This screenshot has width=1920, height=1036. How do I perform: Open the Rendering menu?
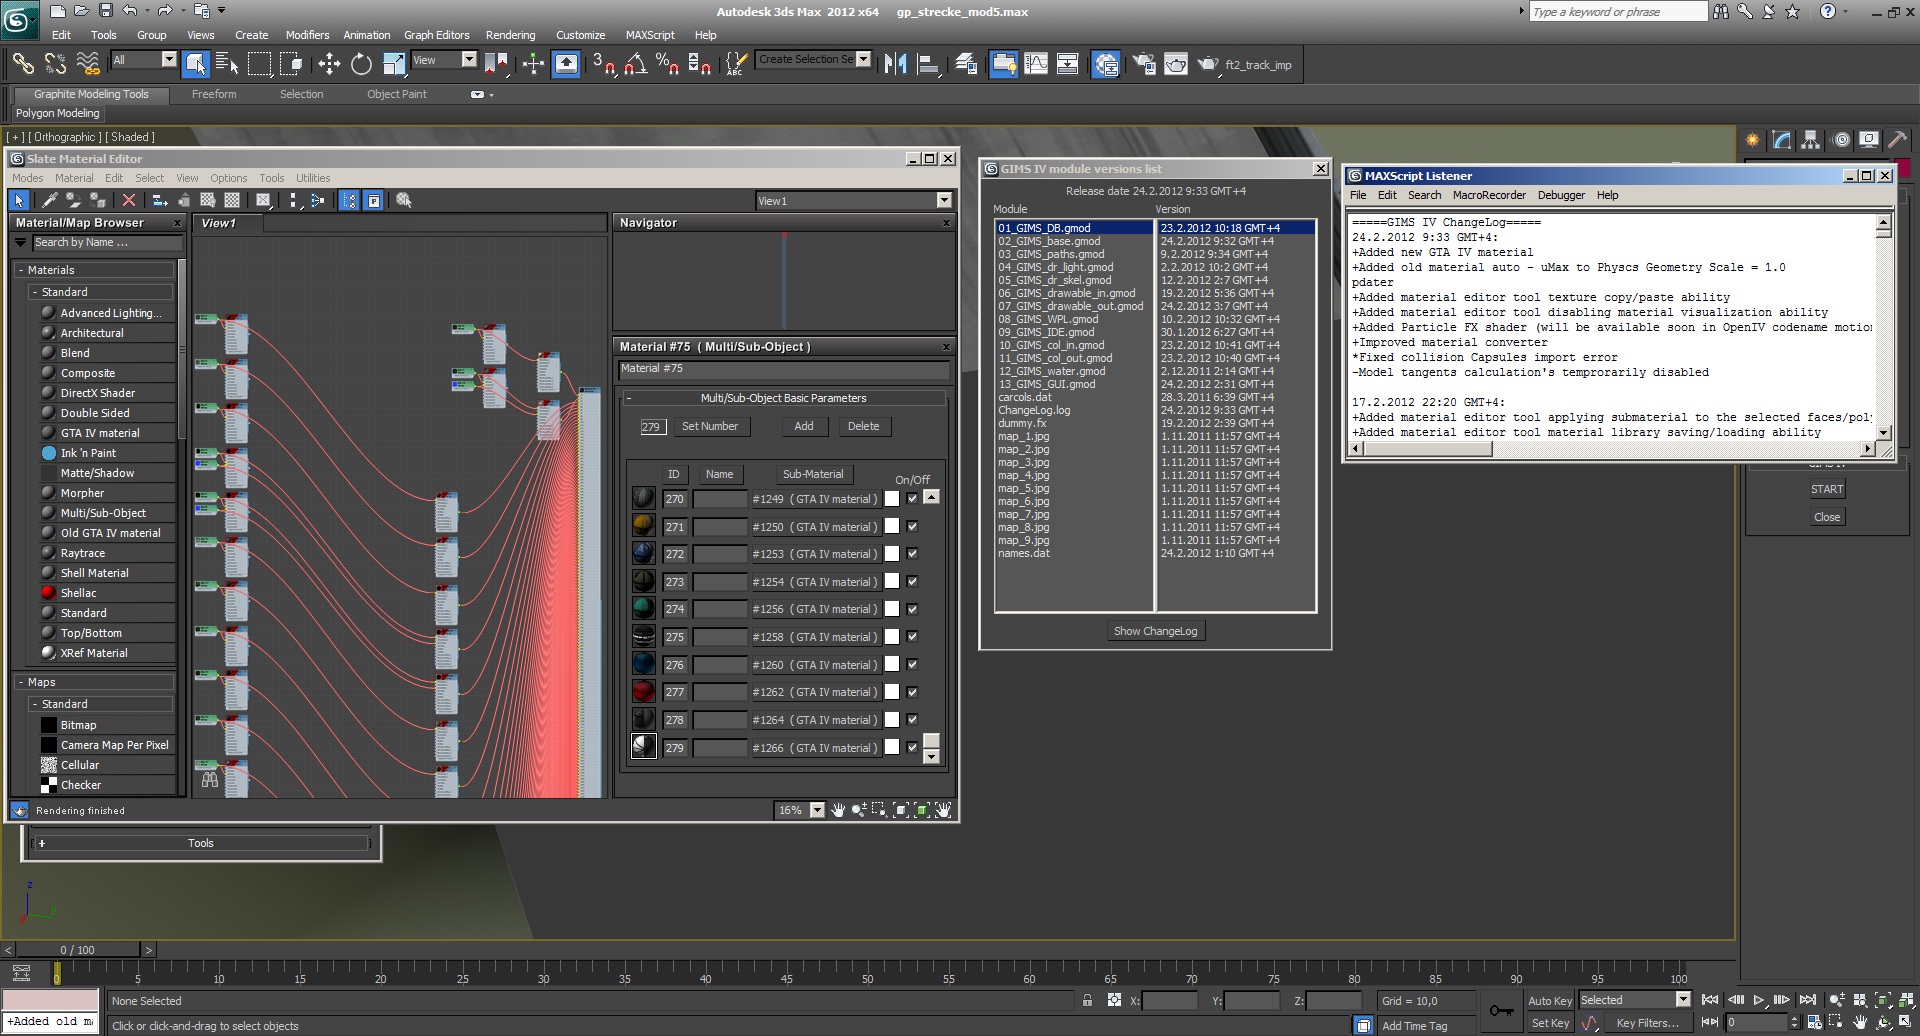(x=510, y=35)
